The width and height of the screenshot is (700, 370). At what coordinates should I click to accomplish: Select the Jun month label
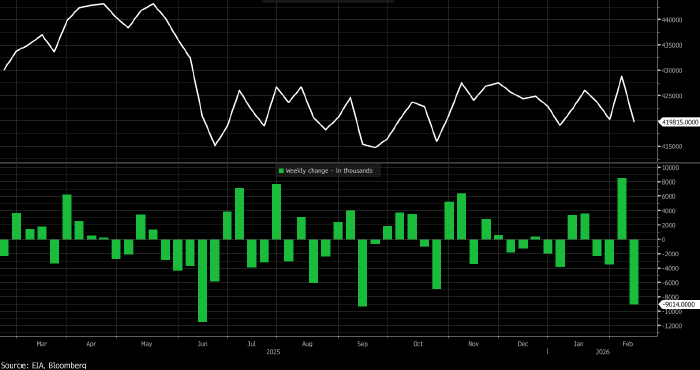tap(202, 344)
